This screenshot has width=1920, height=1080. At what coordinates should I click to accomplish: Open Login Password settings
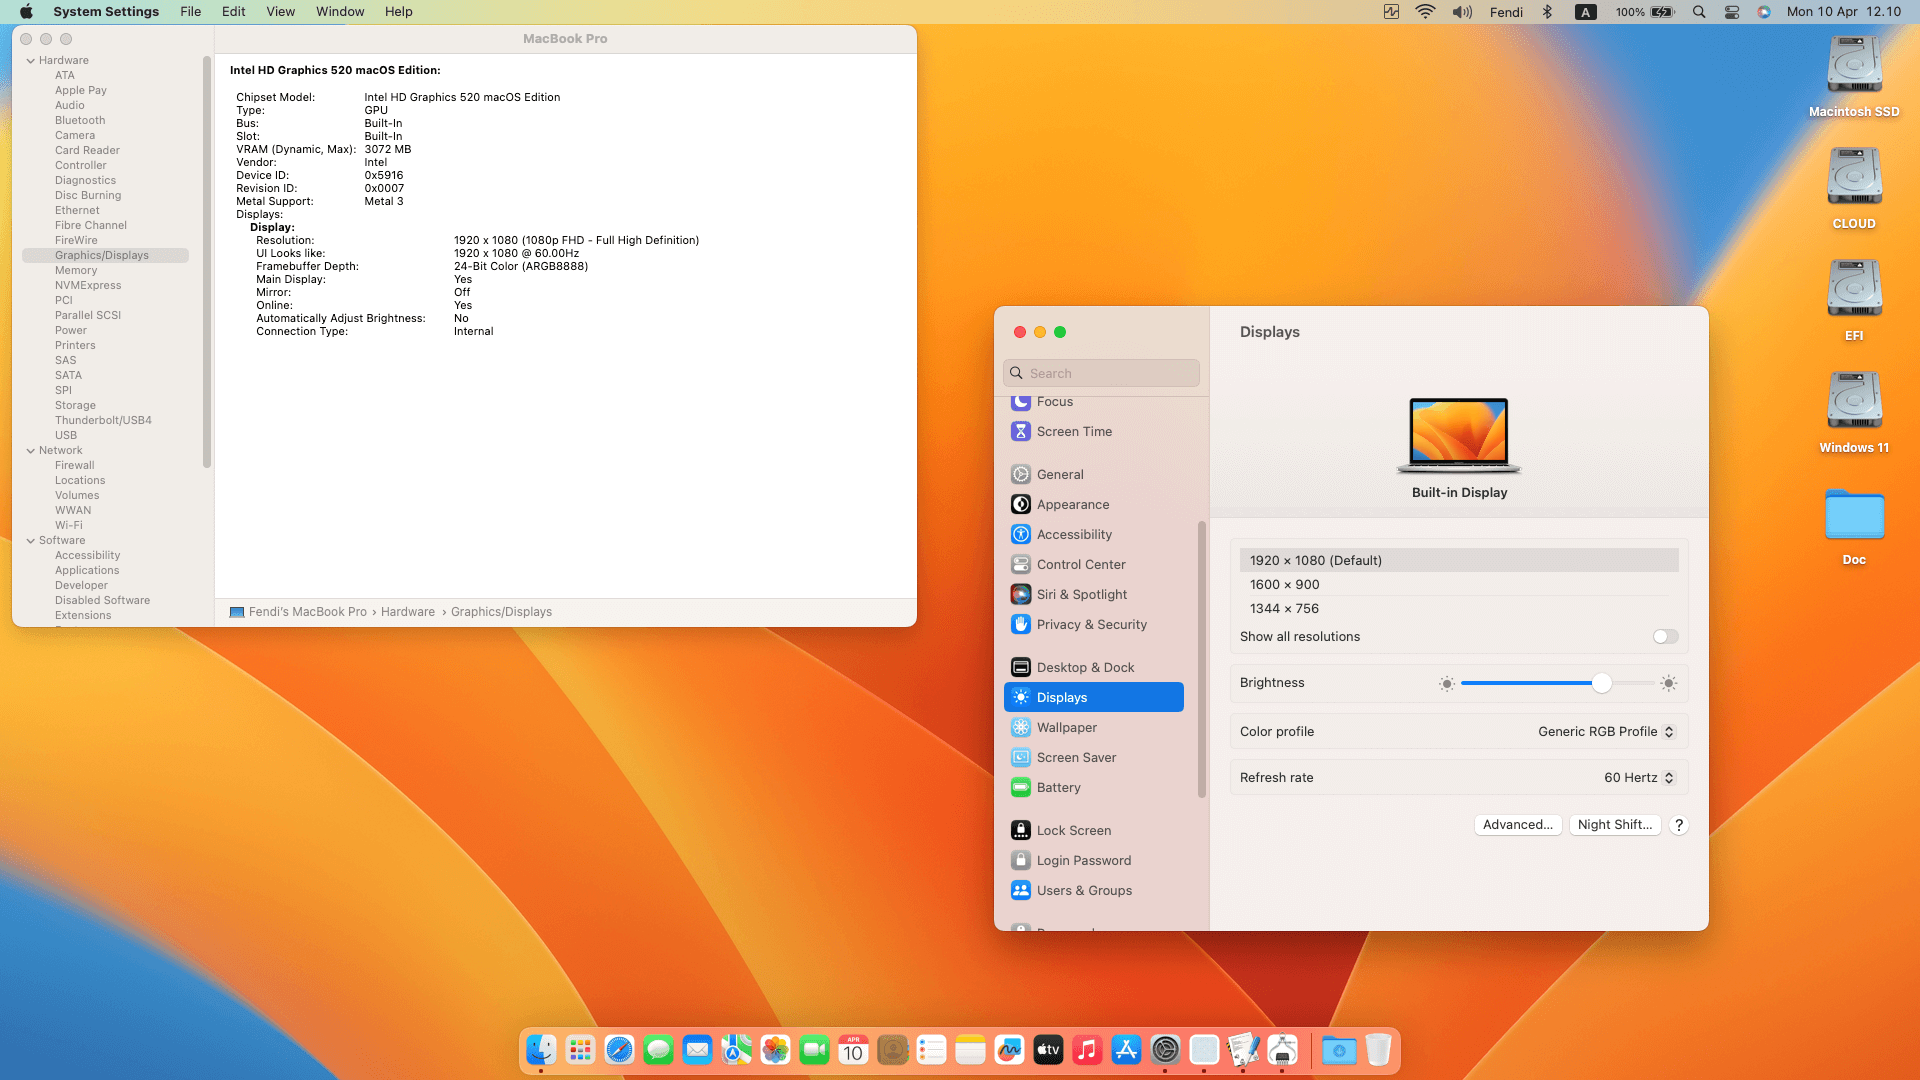click(x=1093, y=861)
